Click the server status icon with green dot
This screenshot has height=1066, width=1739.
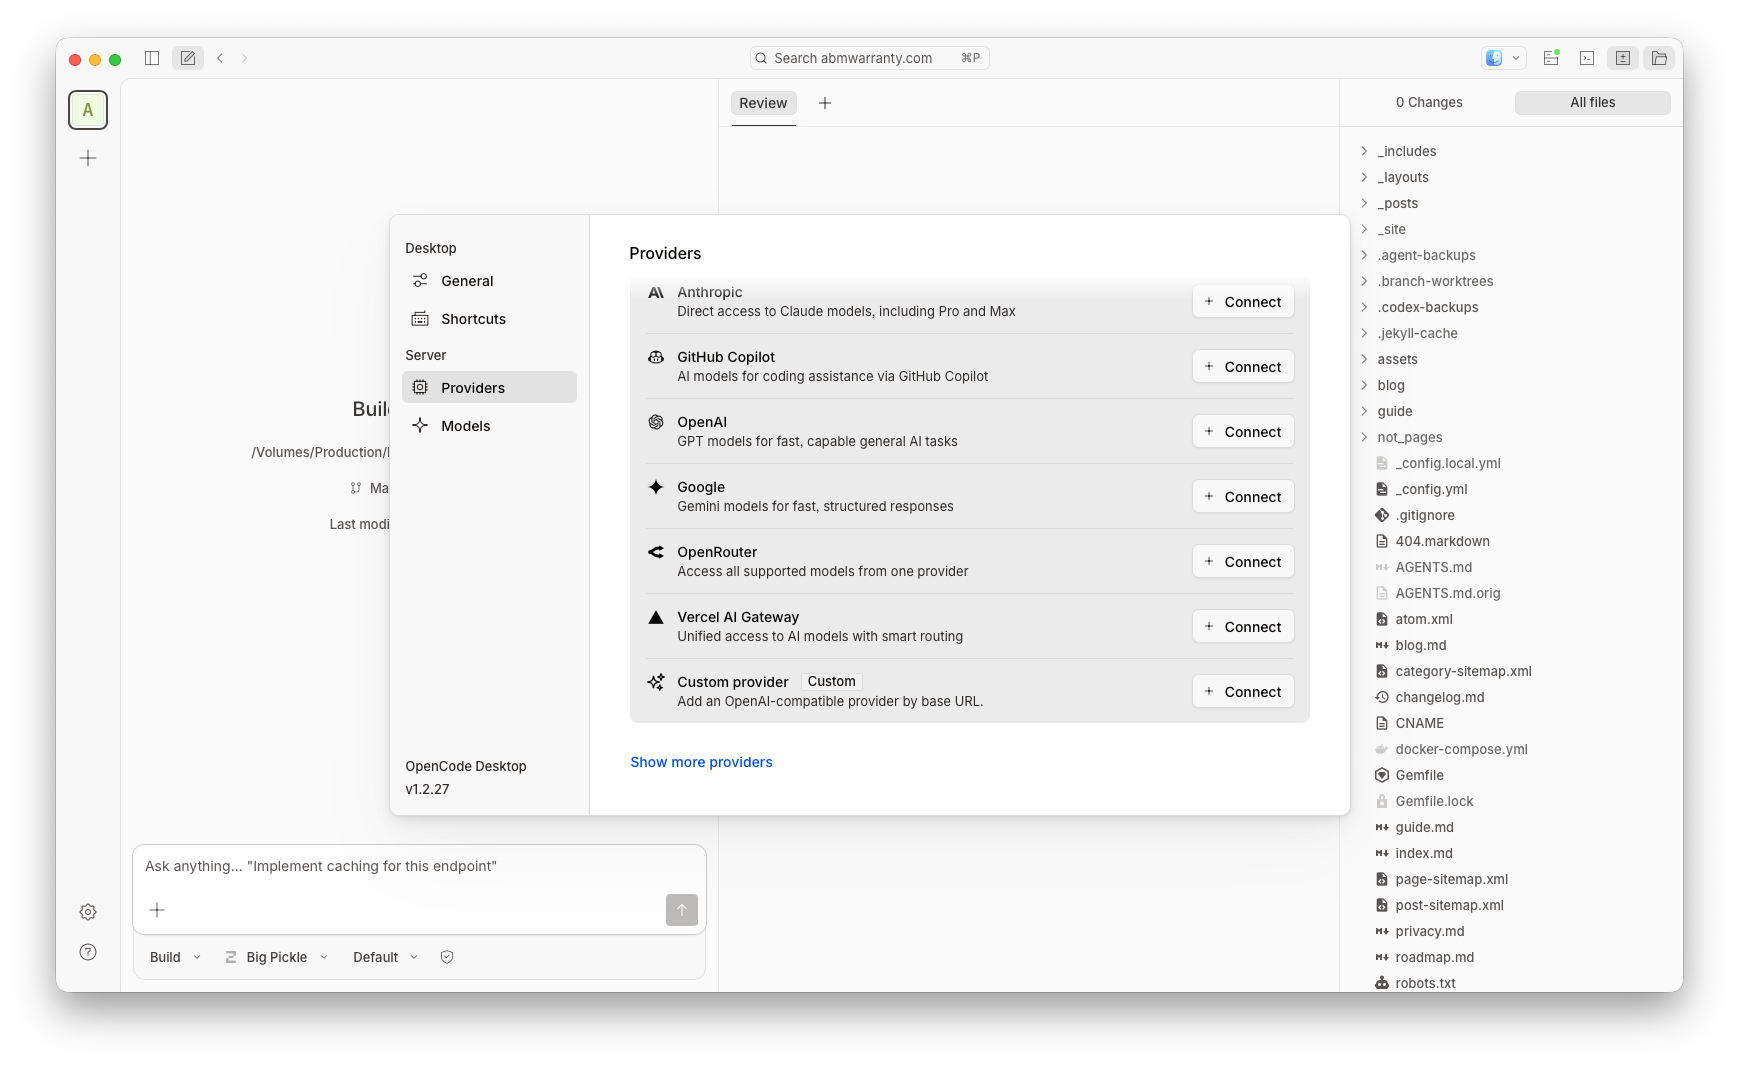pyautogui.click(x=1551, y=58)
